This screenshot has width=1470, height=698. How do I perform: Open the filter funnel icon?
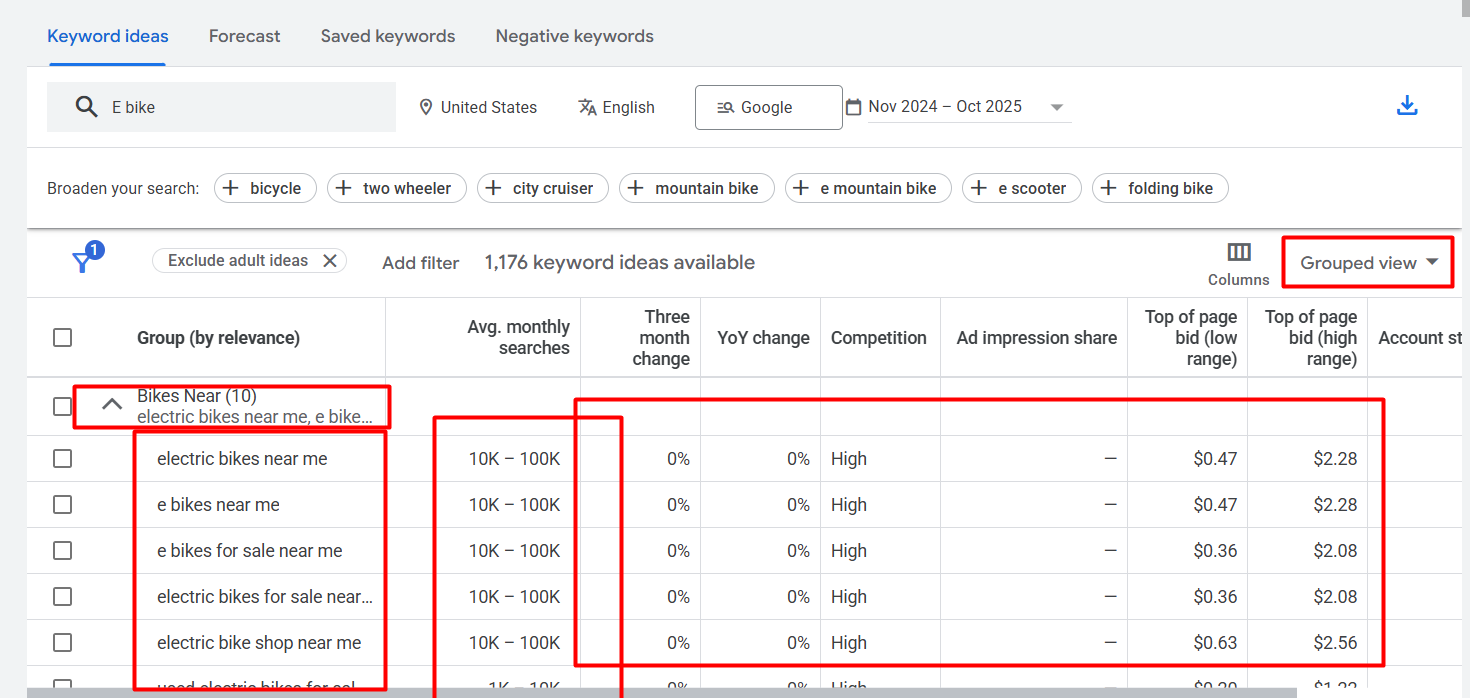click(84, 261)
